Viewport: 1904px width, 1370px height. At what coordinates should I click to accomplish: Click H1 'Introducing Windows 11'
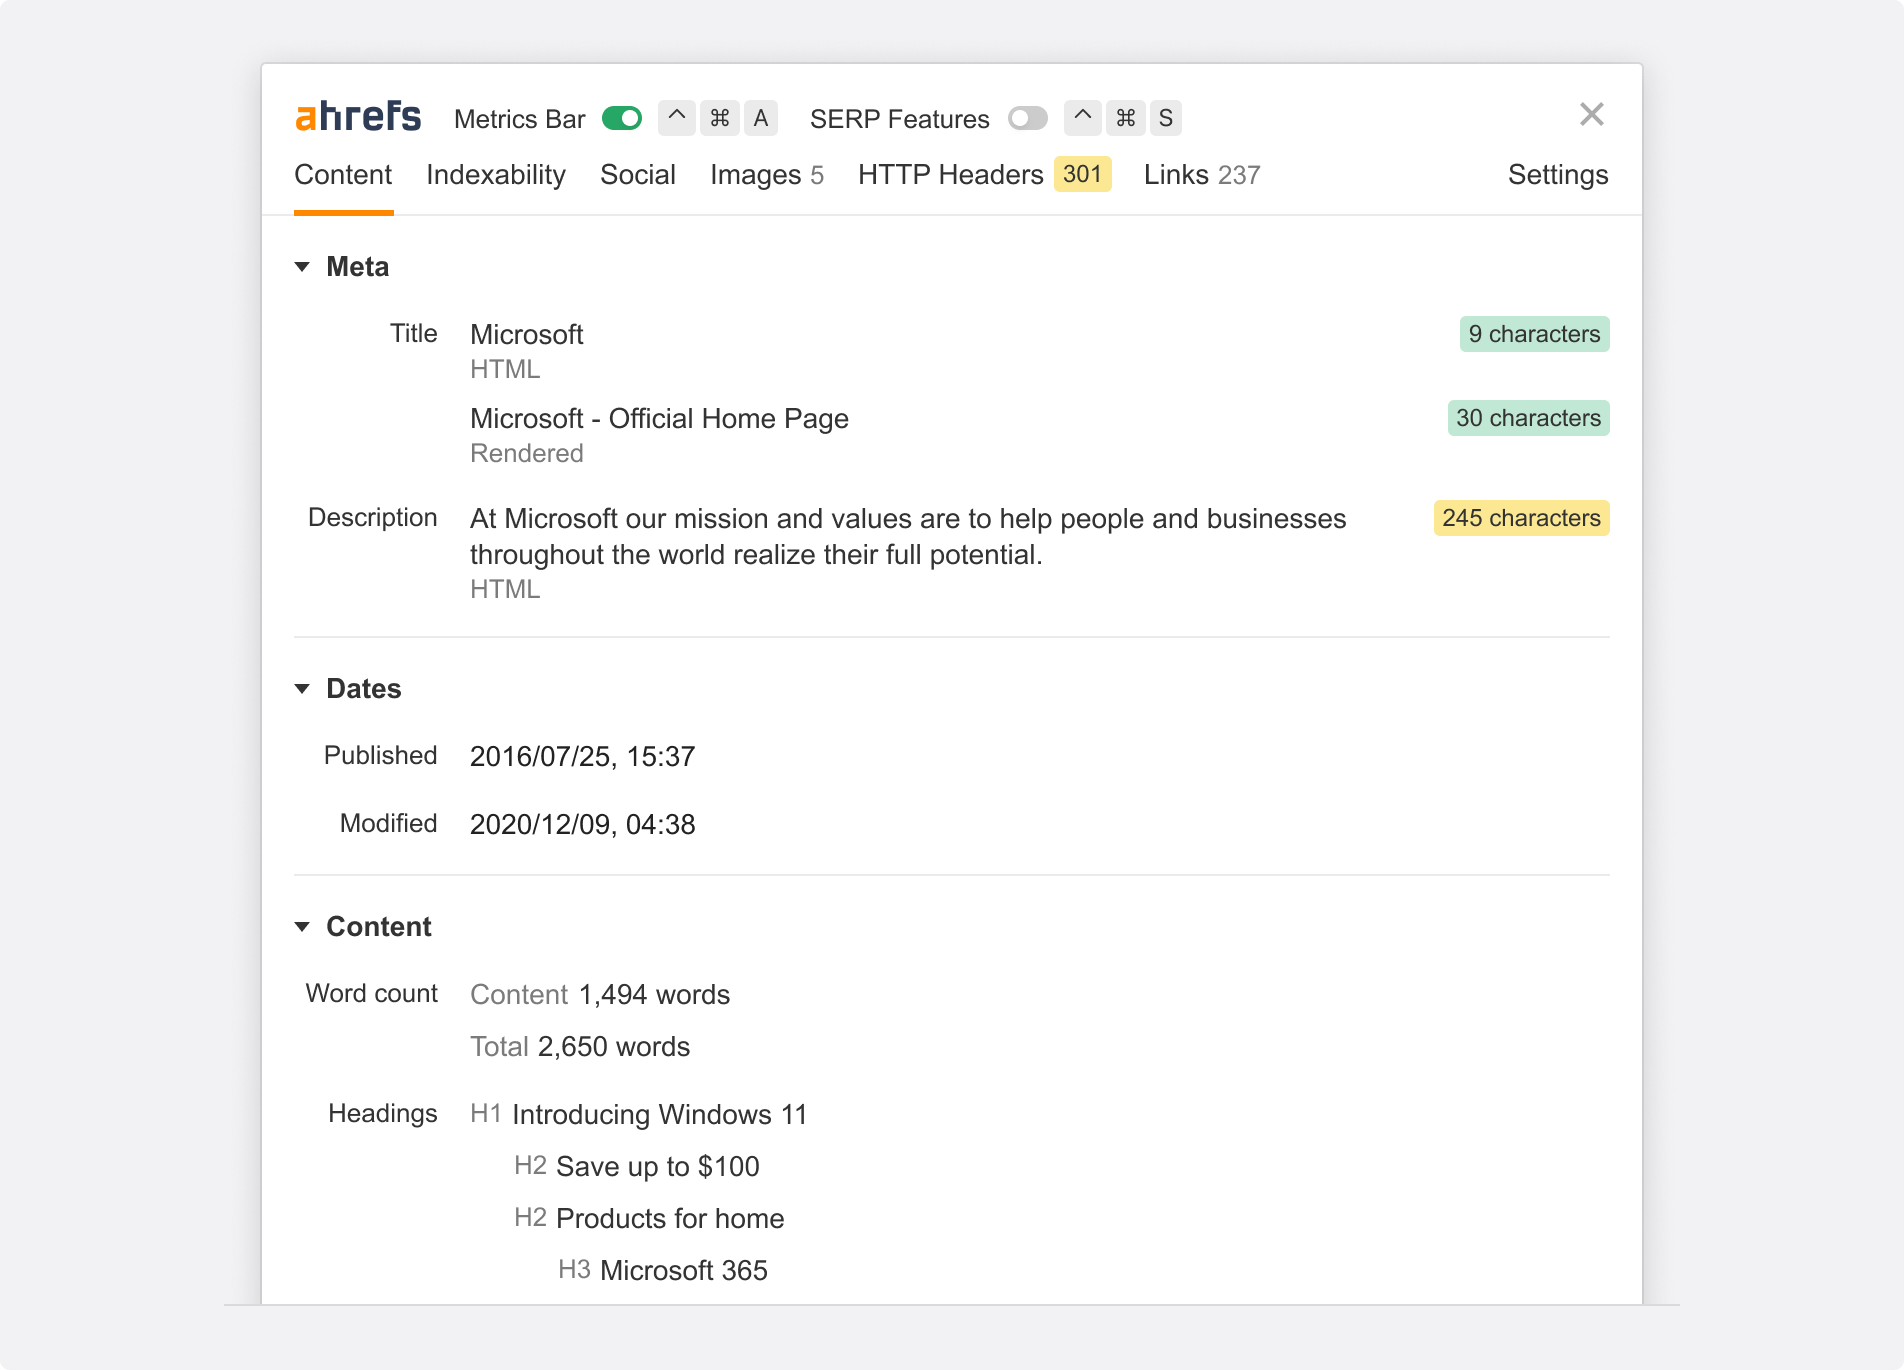tap(660, 1115)
